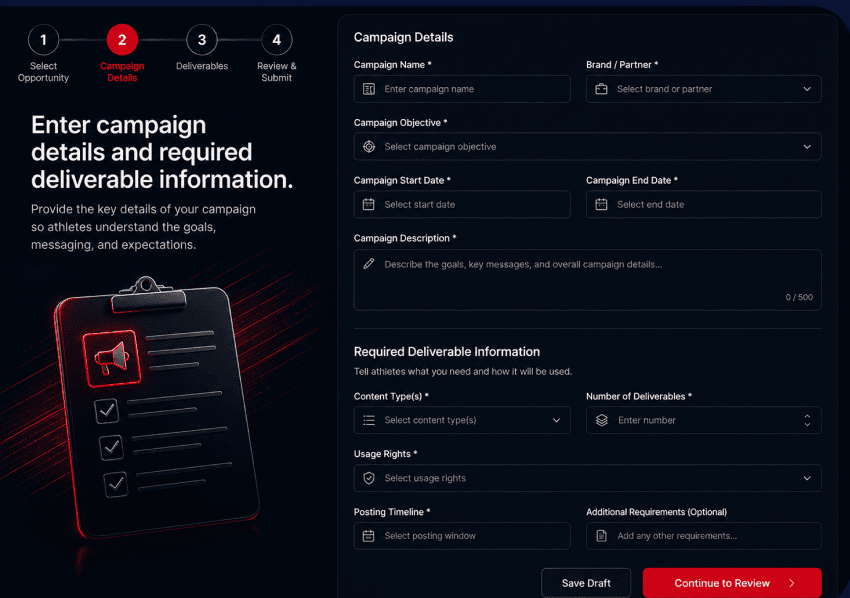Screen dimensions: 850x598
Task: Click the '0 / 500' character counter
Action: pyautogui.click(x=799, y=297)
